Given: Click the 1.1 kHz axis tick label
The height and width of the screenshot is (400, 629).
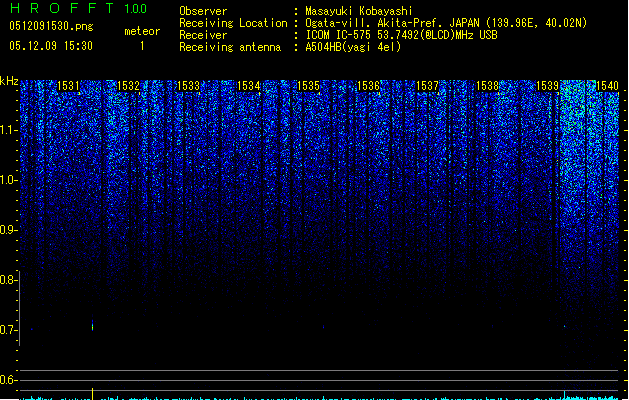Looking at the screenshot, I should pyautogui.click(x=8, y=130).
